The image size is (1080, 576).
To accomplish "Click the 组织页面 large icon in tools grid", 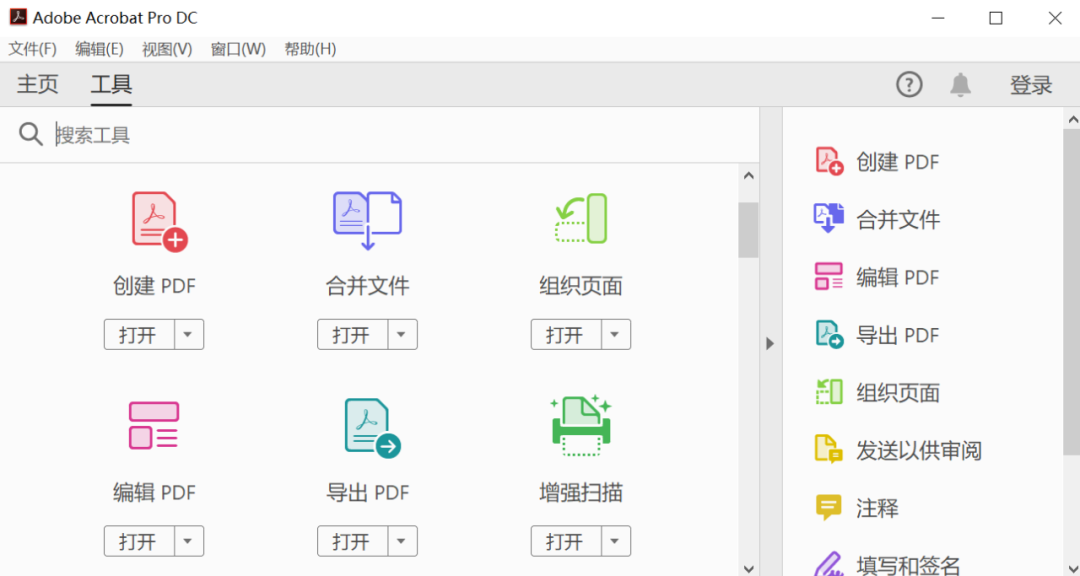I will (x=581, y=218).
